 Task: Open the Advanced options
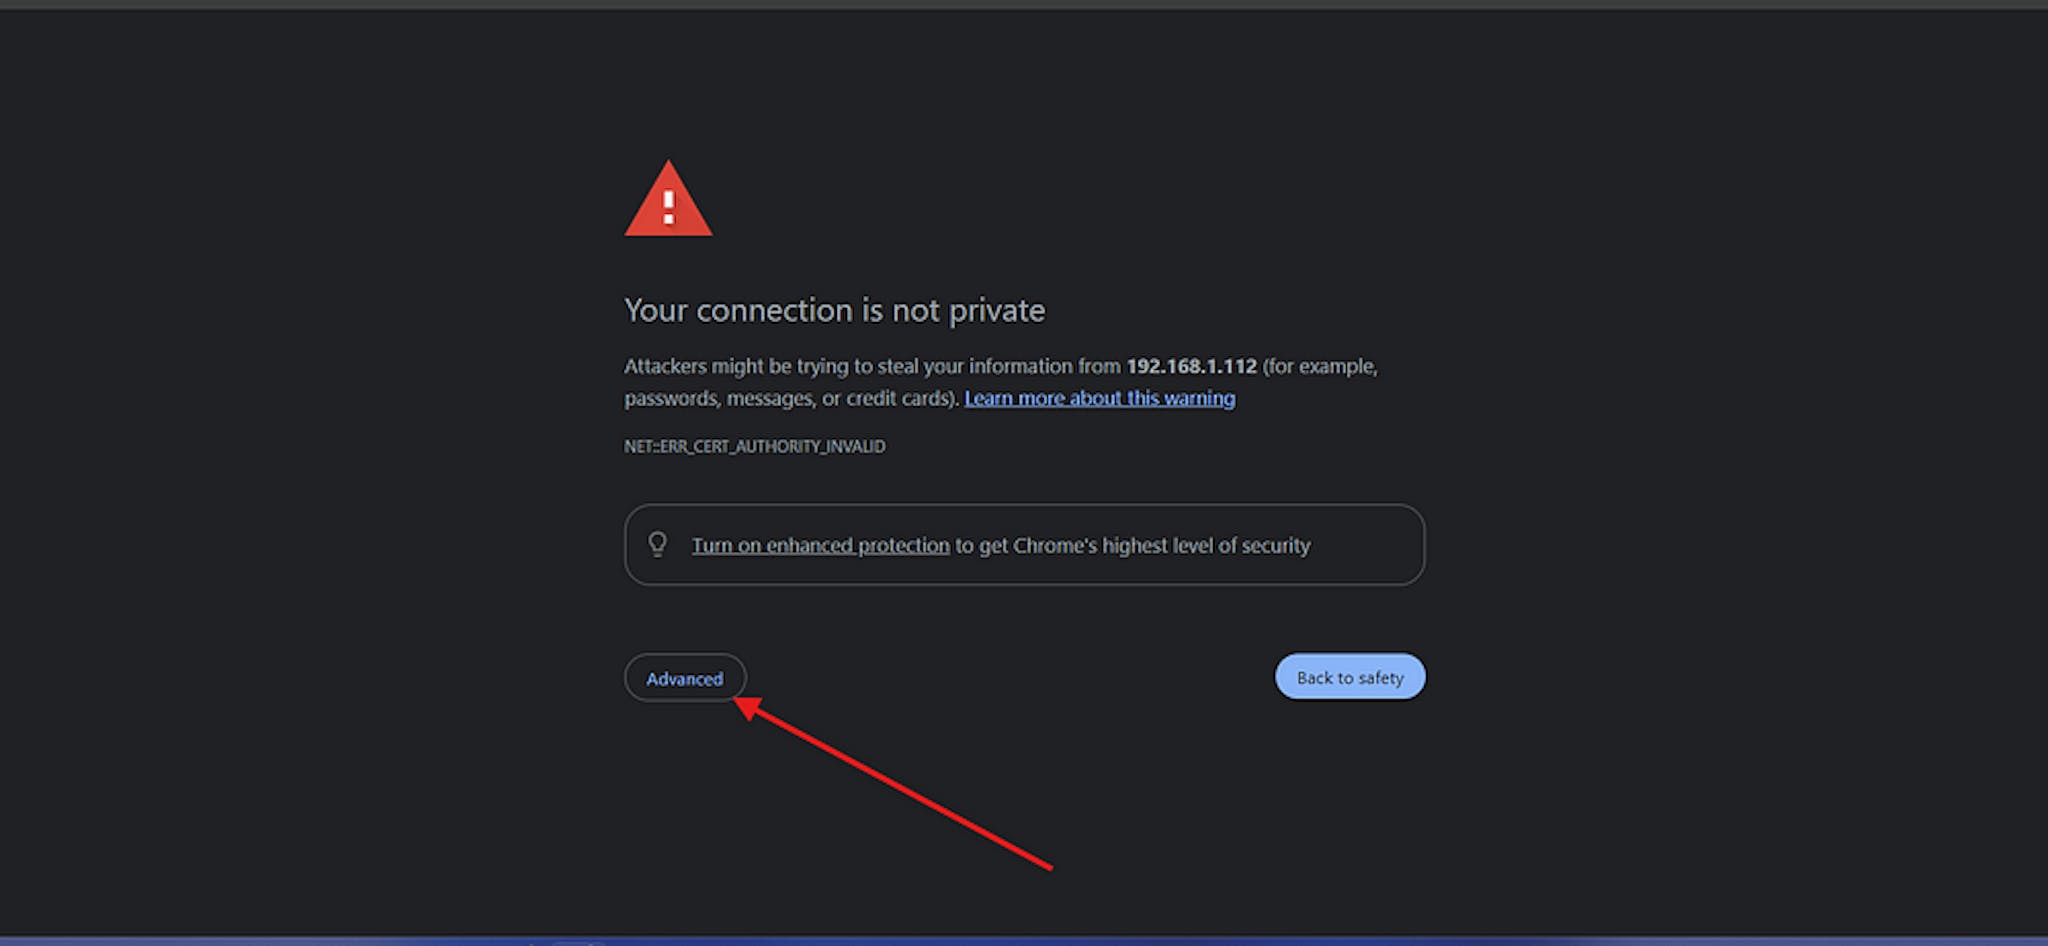(685, 678)
